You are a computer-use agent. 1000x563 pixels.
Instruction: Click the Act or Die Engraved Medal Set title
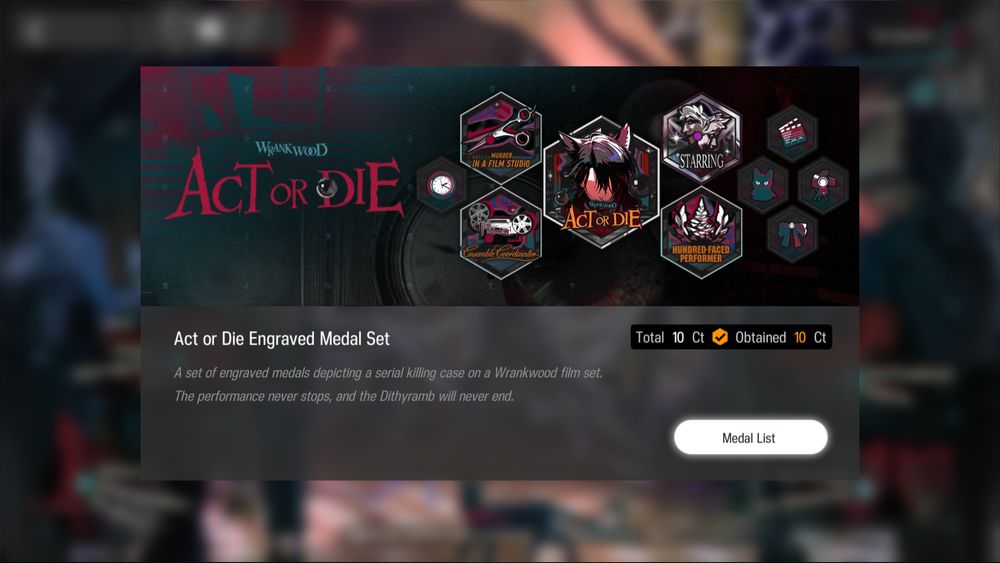[281, 339]
